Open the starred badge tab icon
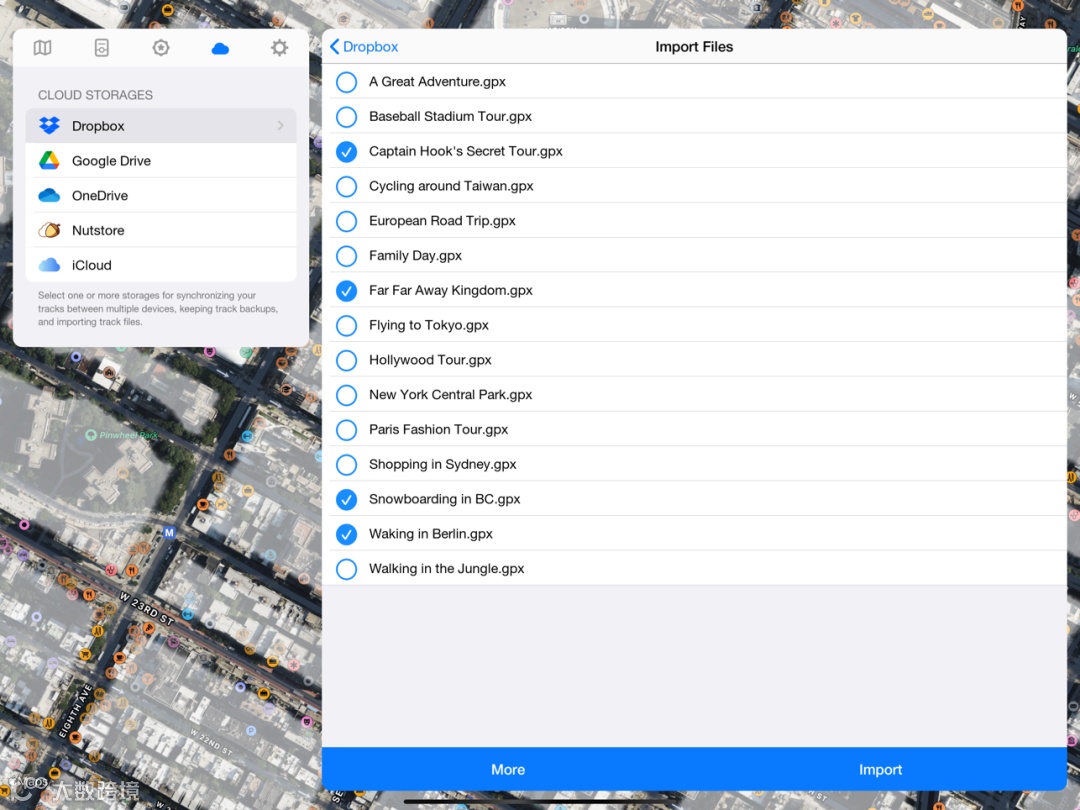The height and width of the screenshot is (810, 1080). (161, 48)
